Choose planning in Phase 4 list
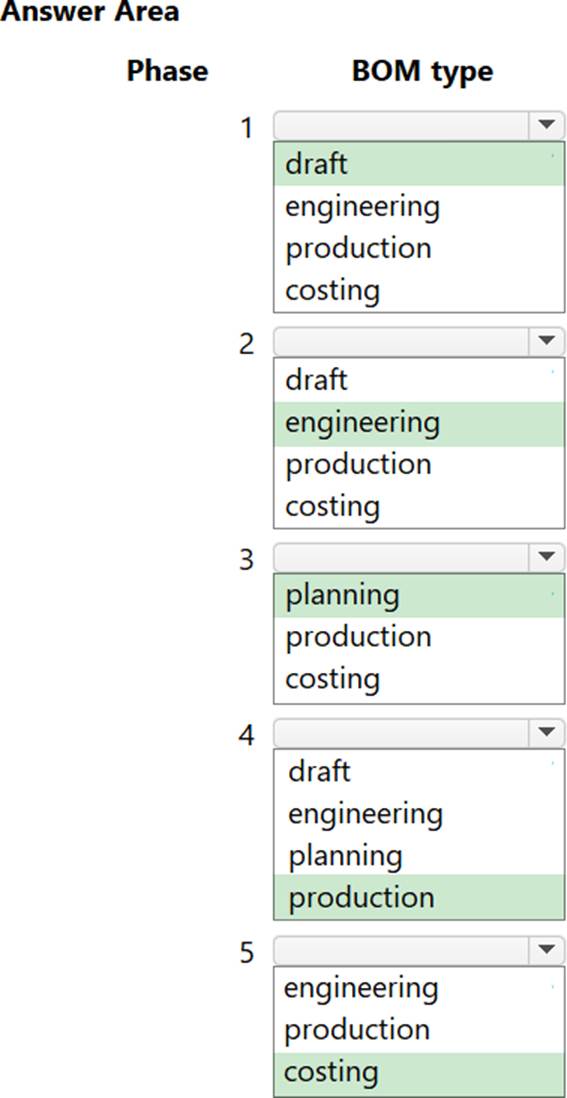This screenshot has height=1098, width=567. coord(419,856)
